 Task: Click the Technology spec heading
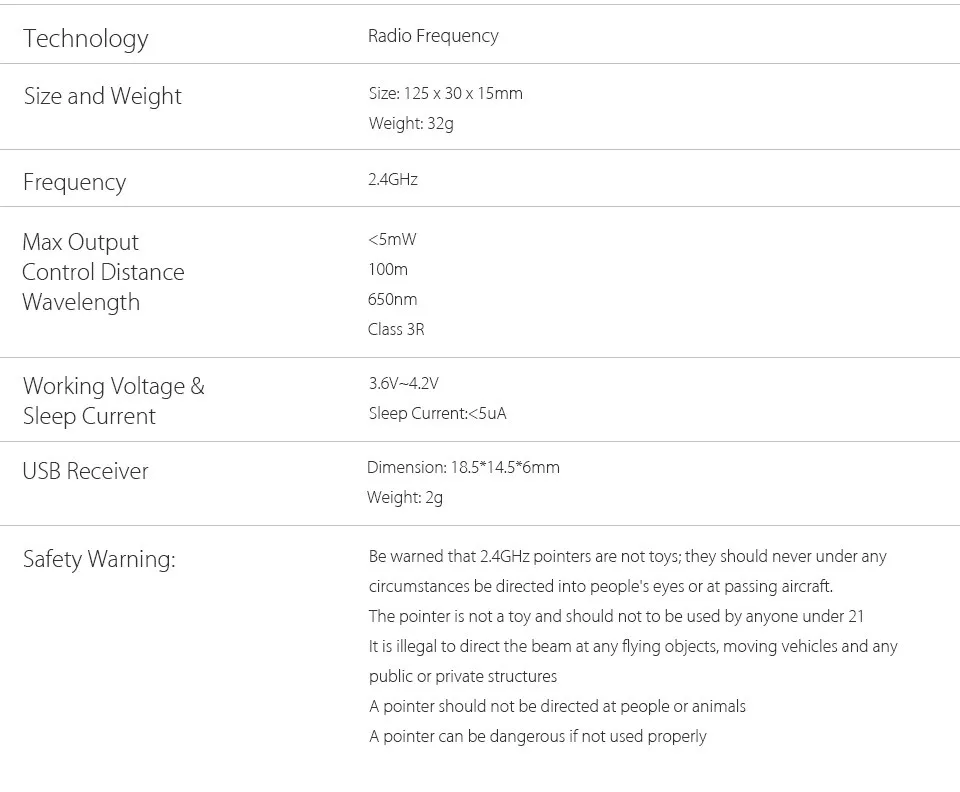tap(86, 39)
